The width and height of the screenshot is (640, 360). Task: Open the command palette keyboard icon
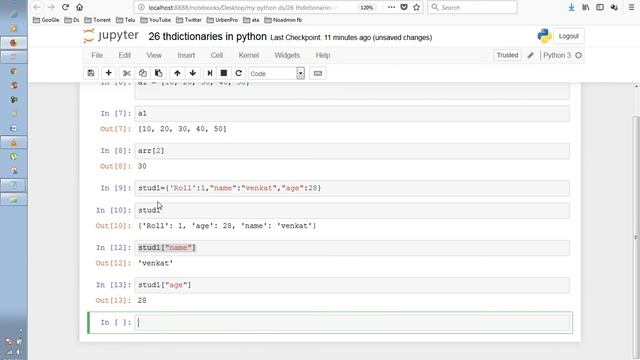click(x=318, y=73)
